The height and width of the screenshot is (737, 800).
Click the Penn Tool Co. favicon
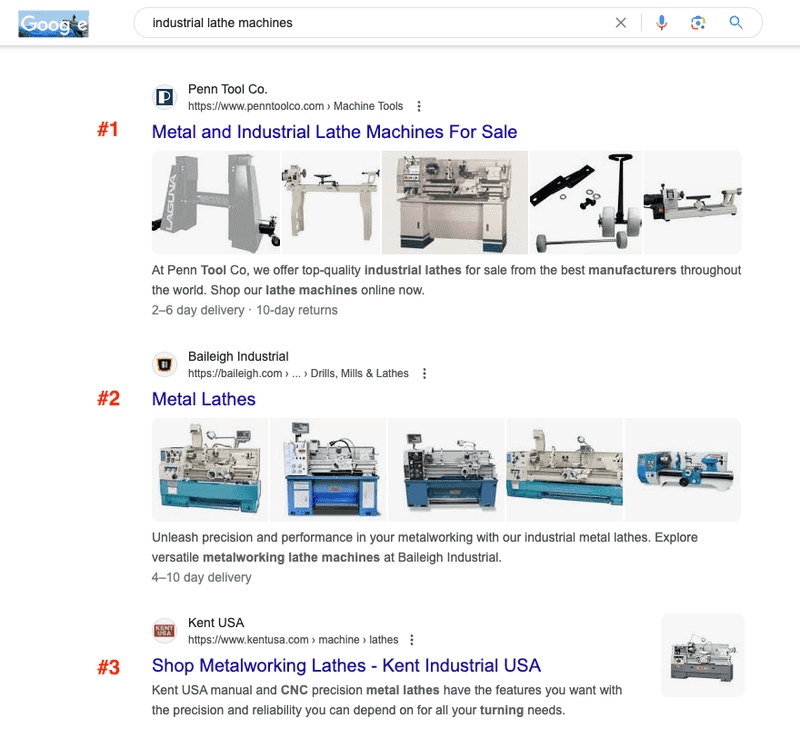pos(164,97)
